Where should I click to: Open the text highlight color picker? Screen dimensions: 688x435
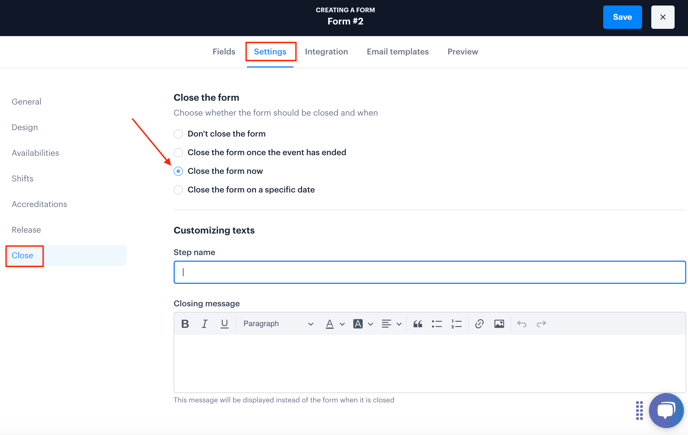pyautogui.click(x=358, y=324)
